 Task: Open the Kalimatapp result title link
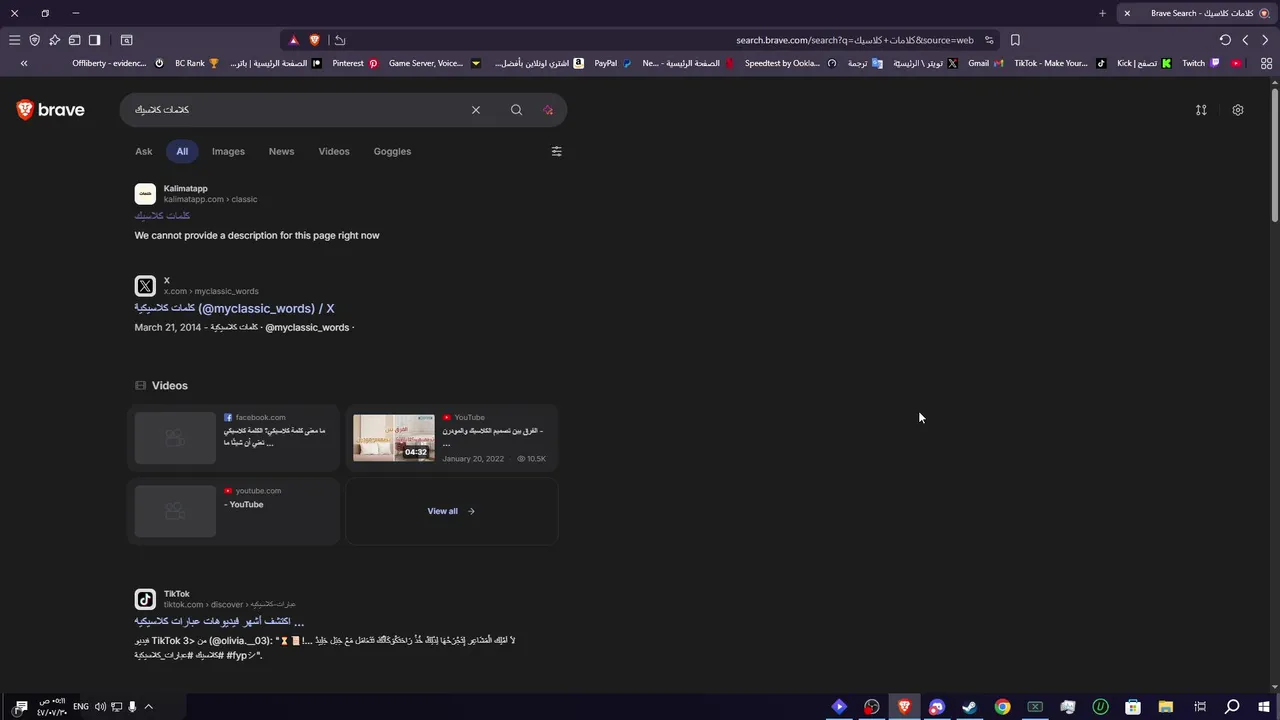click(x=162, y=216)
